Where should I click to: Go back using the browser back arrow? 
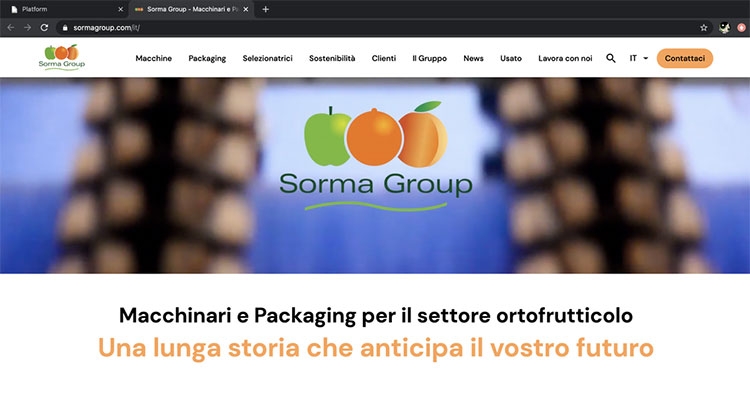pos(11,28)
